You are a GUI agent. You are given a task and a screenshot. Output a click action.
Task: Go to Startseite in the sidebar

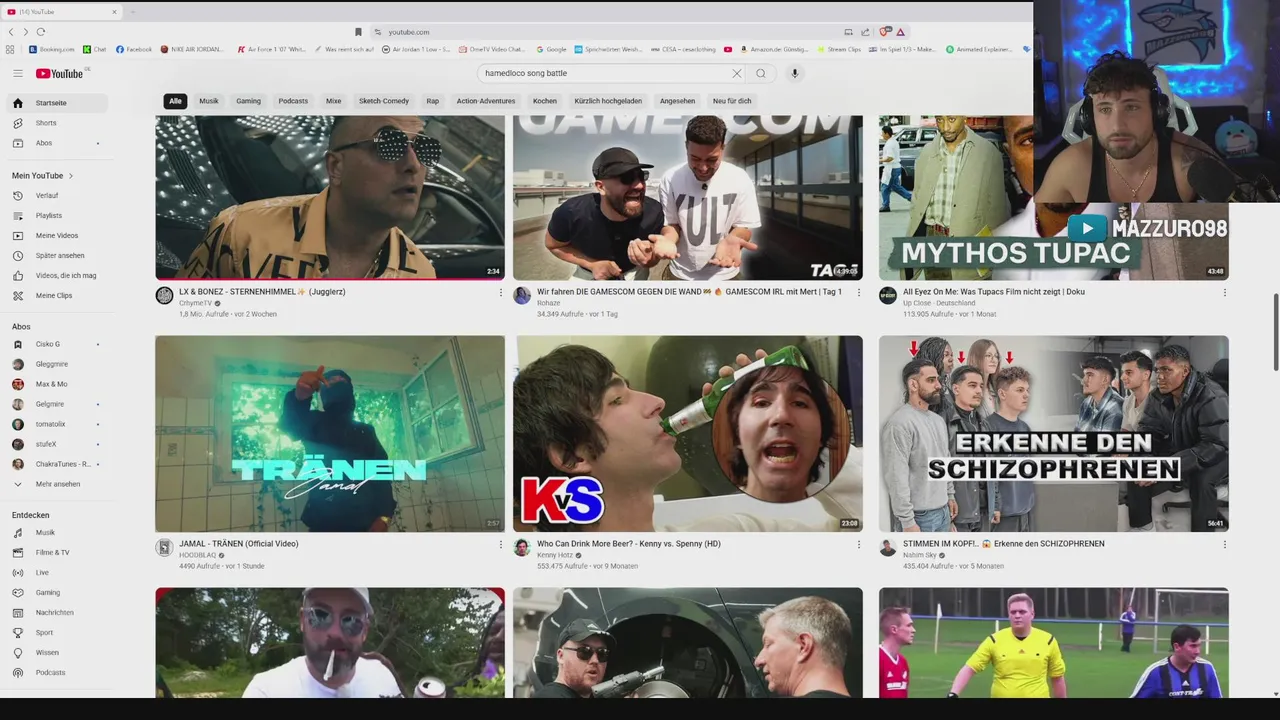(58, 103)
